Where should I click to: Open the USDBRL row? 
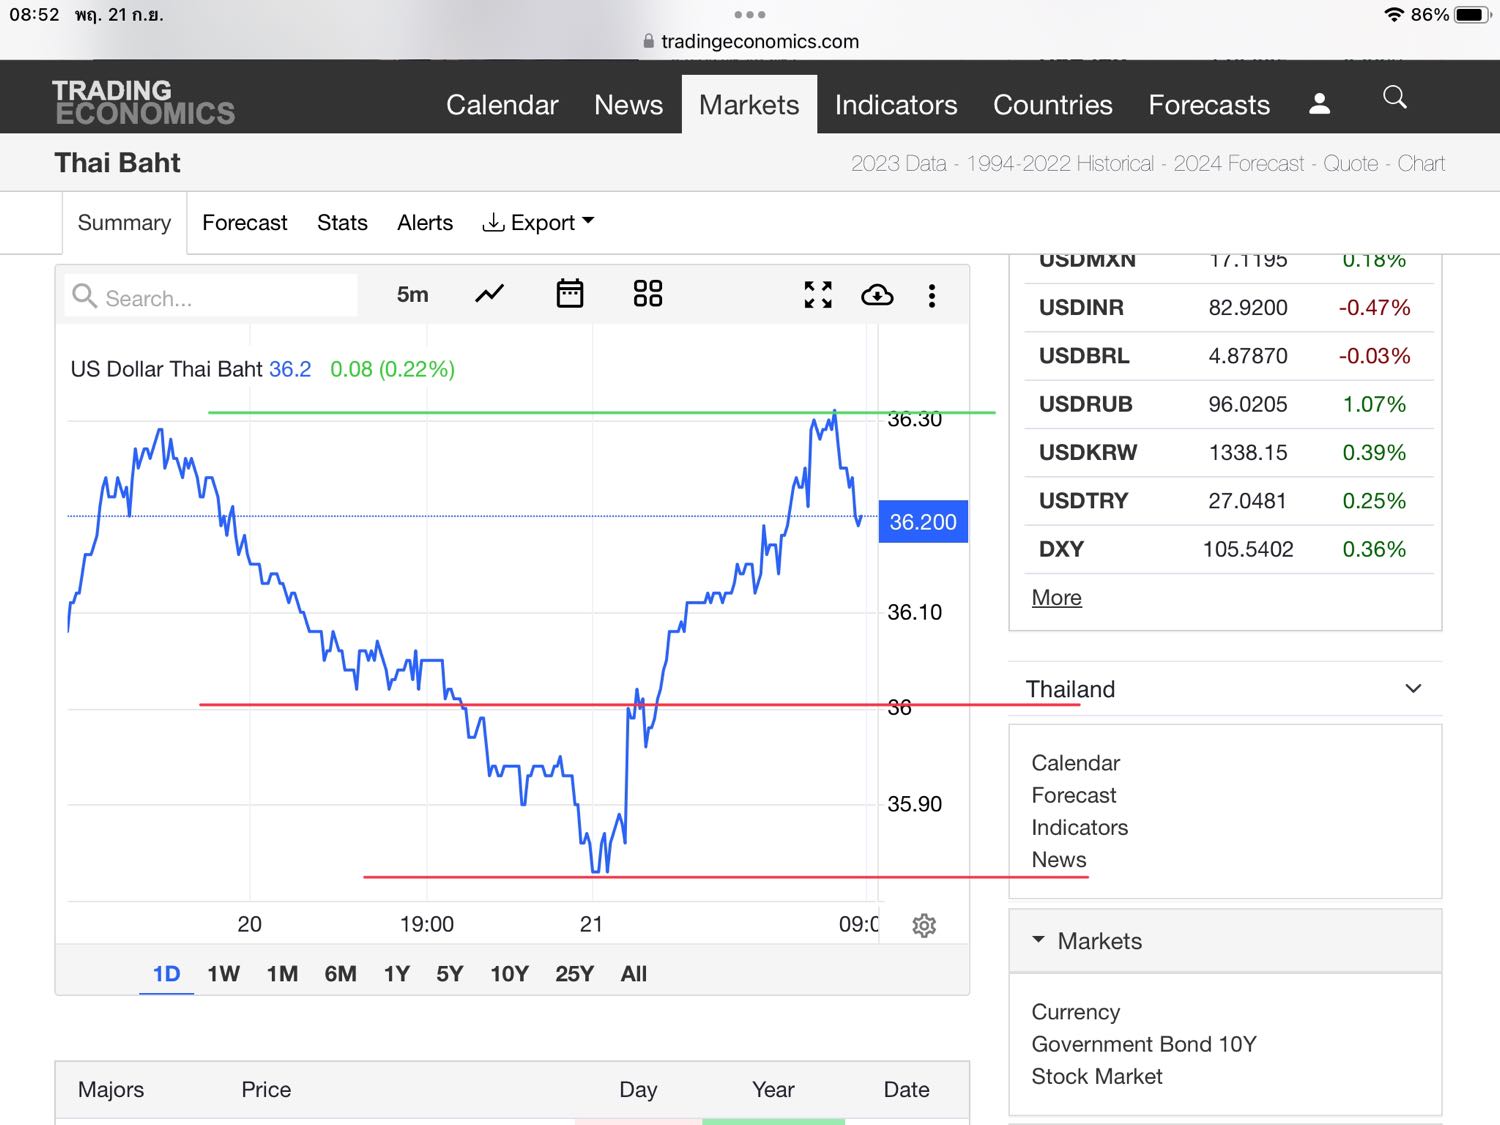coord(1229,356)
